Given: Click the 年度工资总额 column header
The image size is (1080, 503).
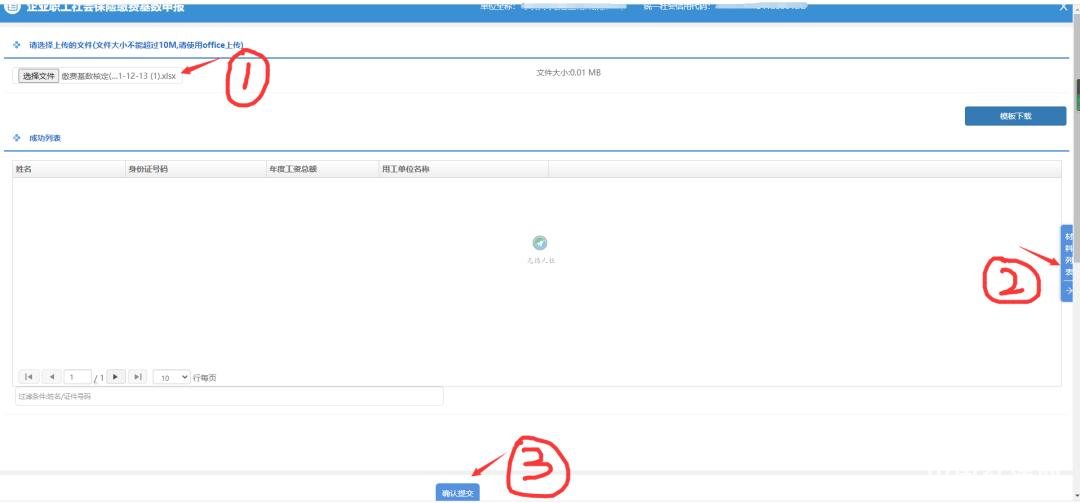Looking at the screenshot, I should click(292, 169).
